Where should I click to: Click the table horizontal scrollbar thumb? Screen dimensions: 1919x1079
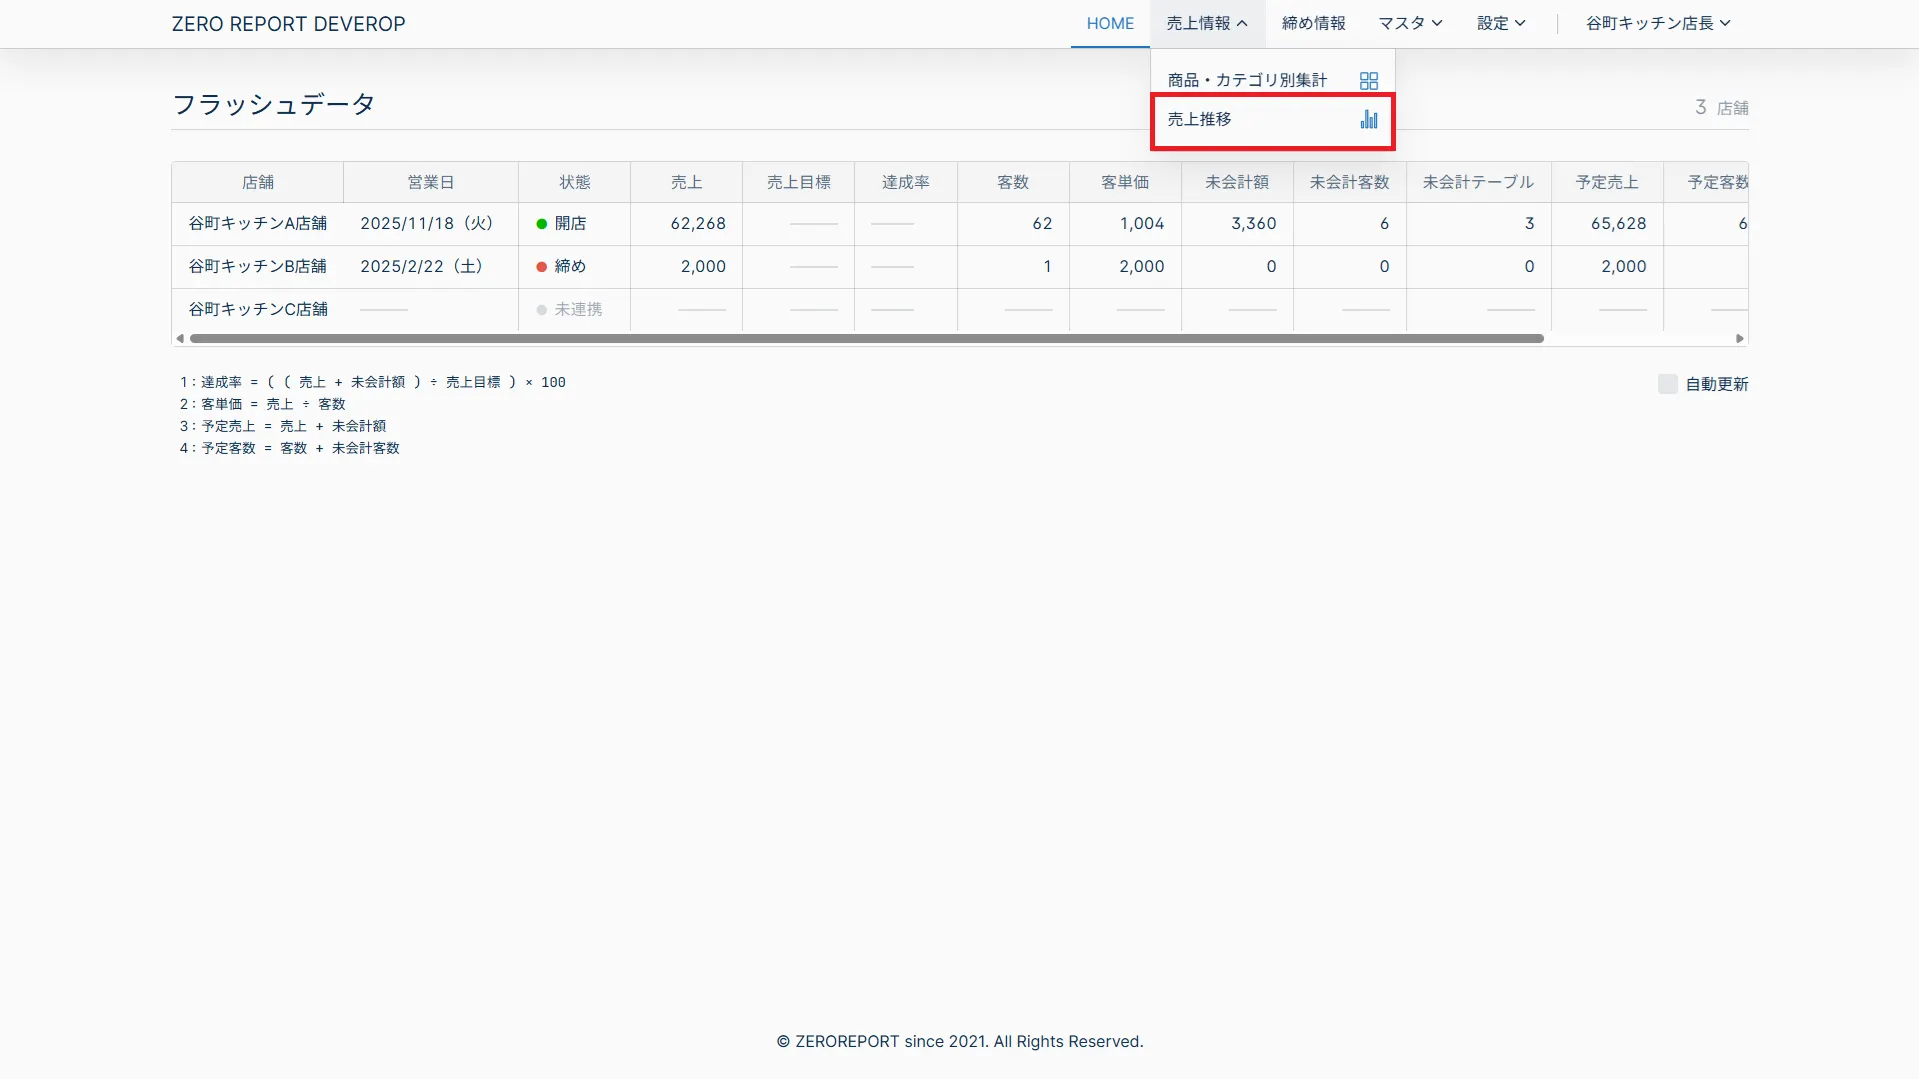click(866, 339)
